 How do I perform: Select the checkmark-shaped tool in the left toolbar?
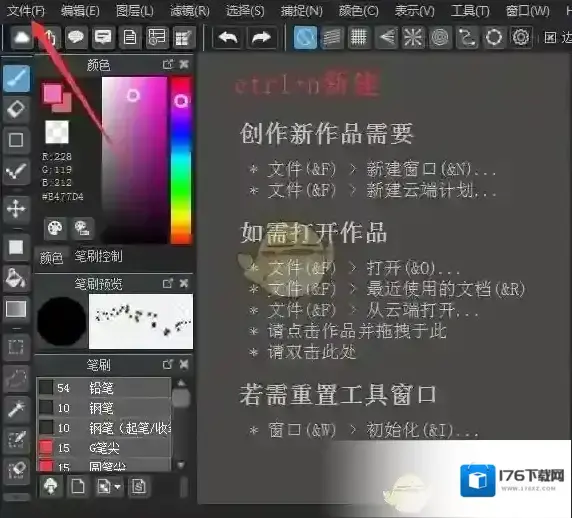coord(16,171)
